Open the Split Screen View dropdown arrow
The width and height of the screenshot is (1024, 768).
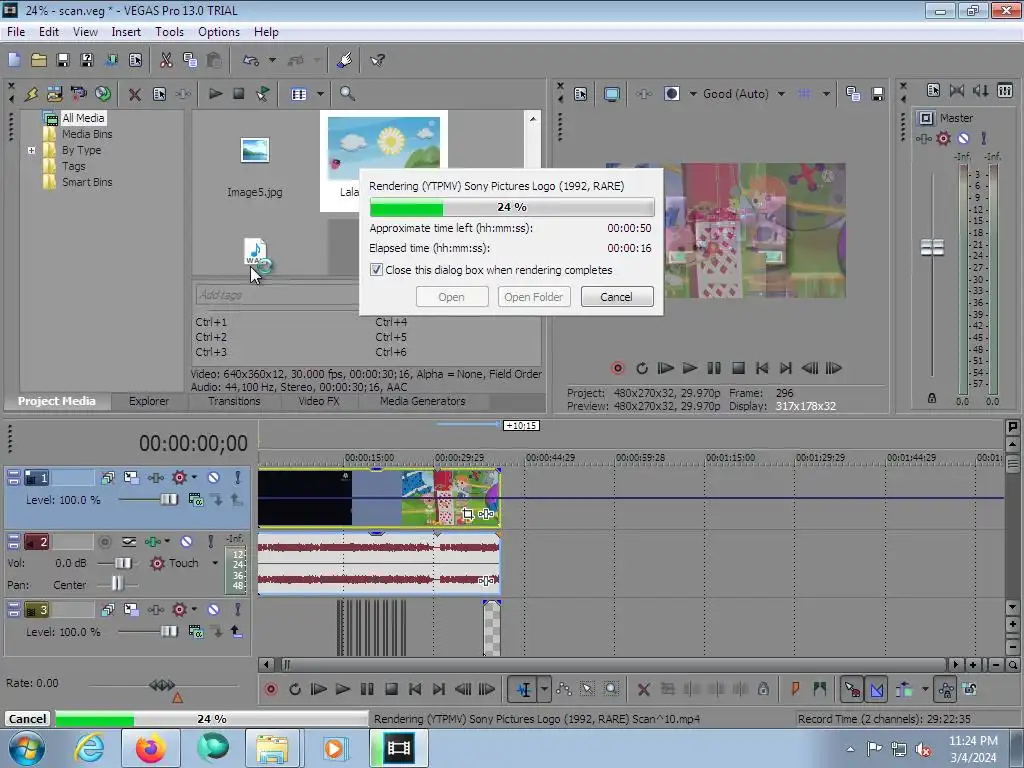click(x=693, y=94)
